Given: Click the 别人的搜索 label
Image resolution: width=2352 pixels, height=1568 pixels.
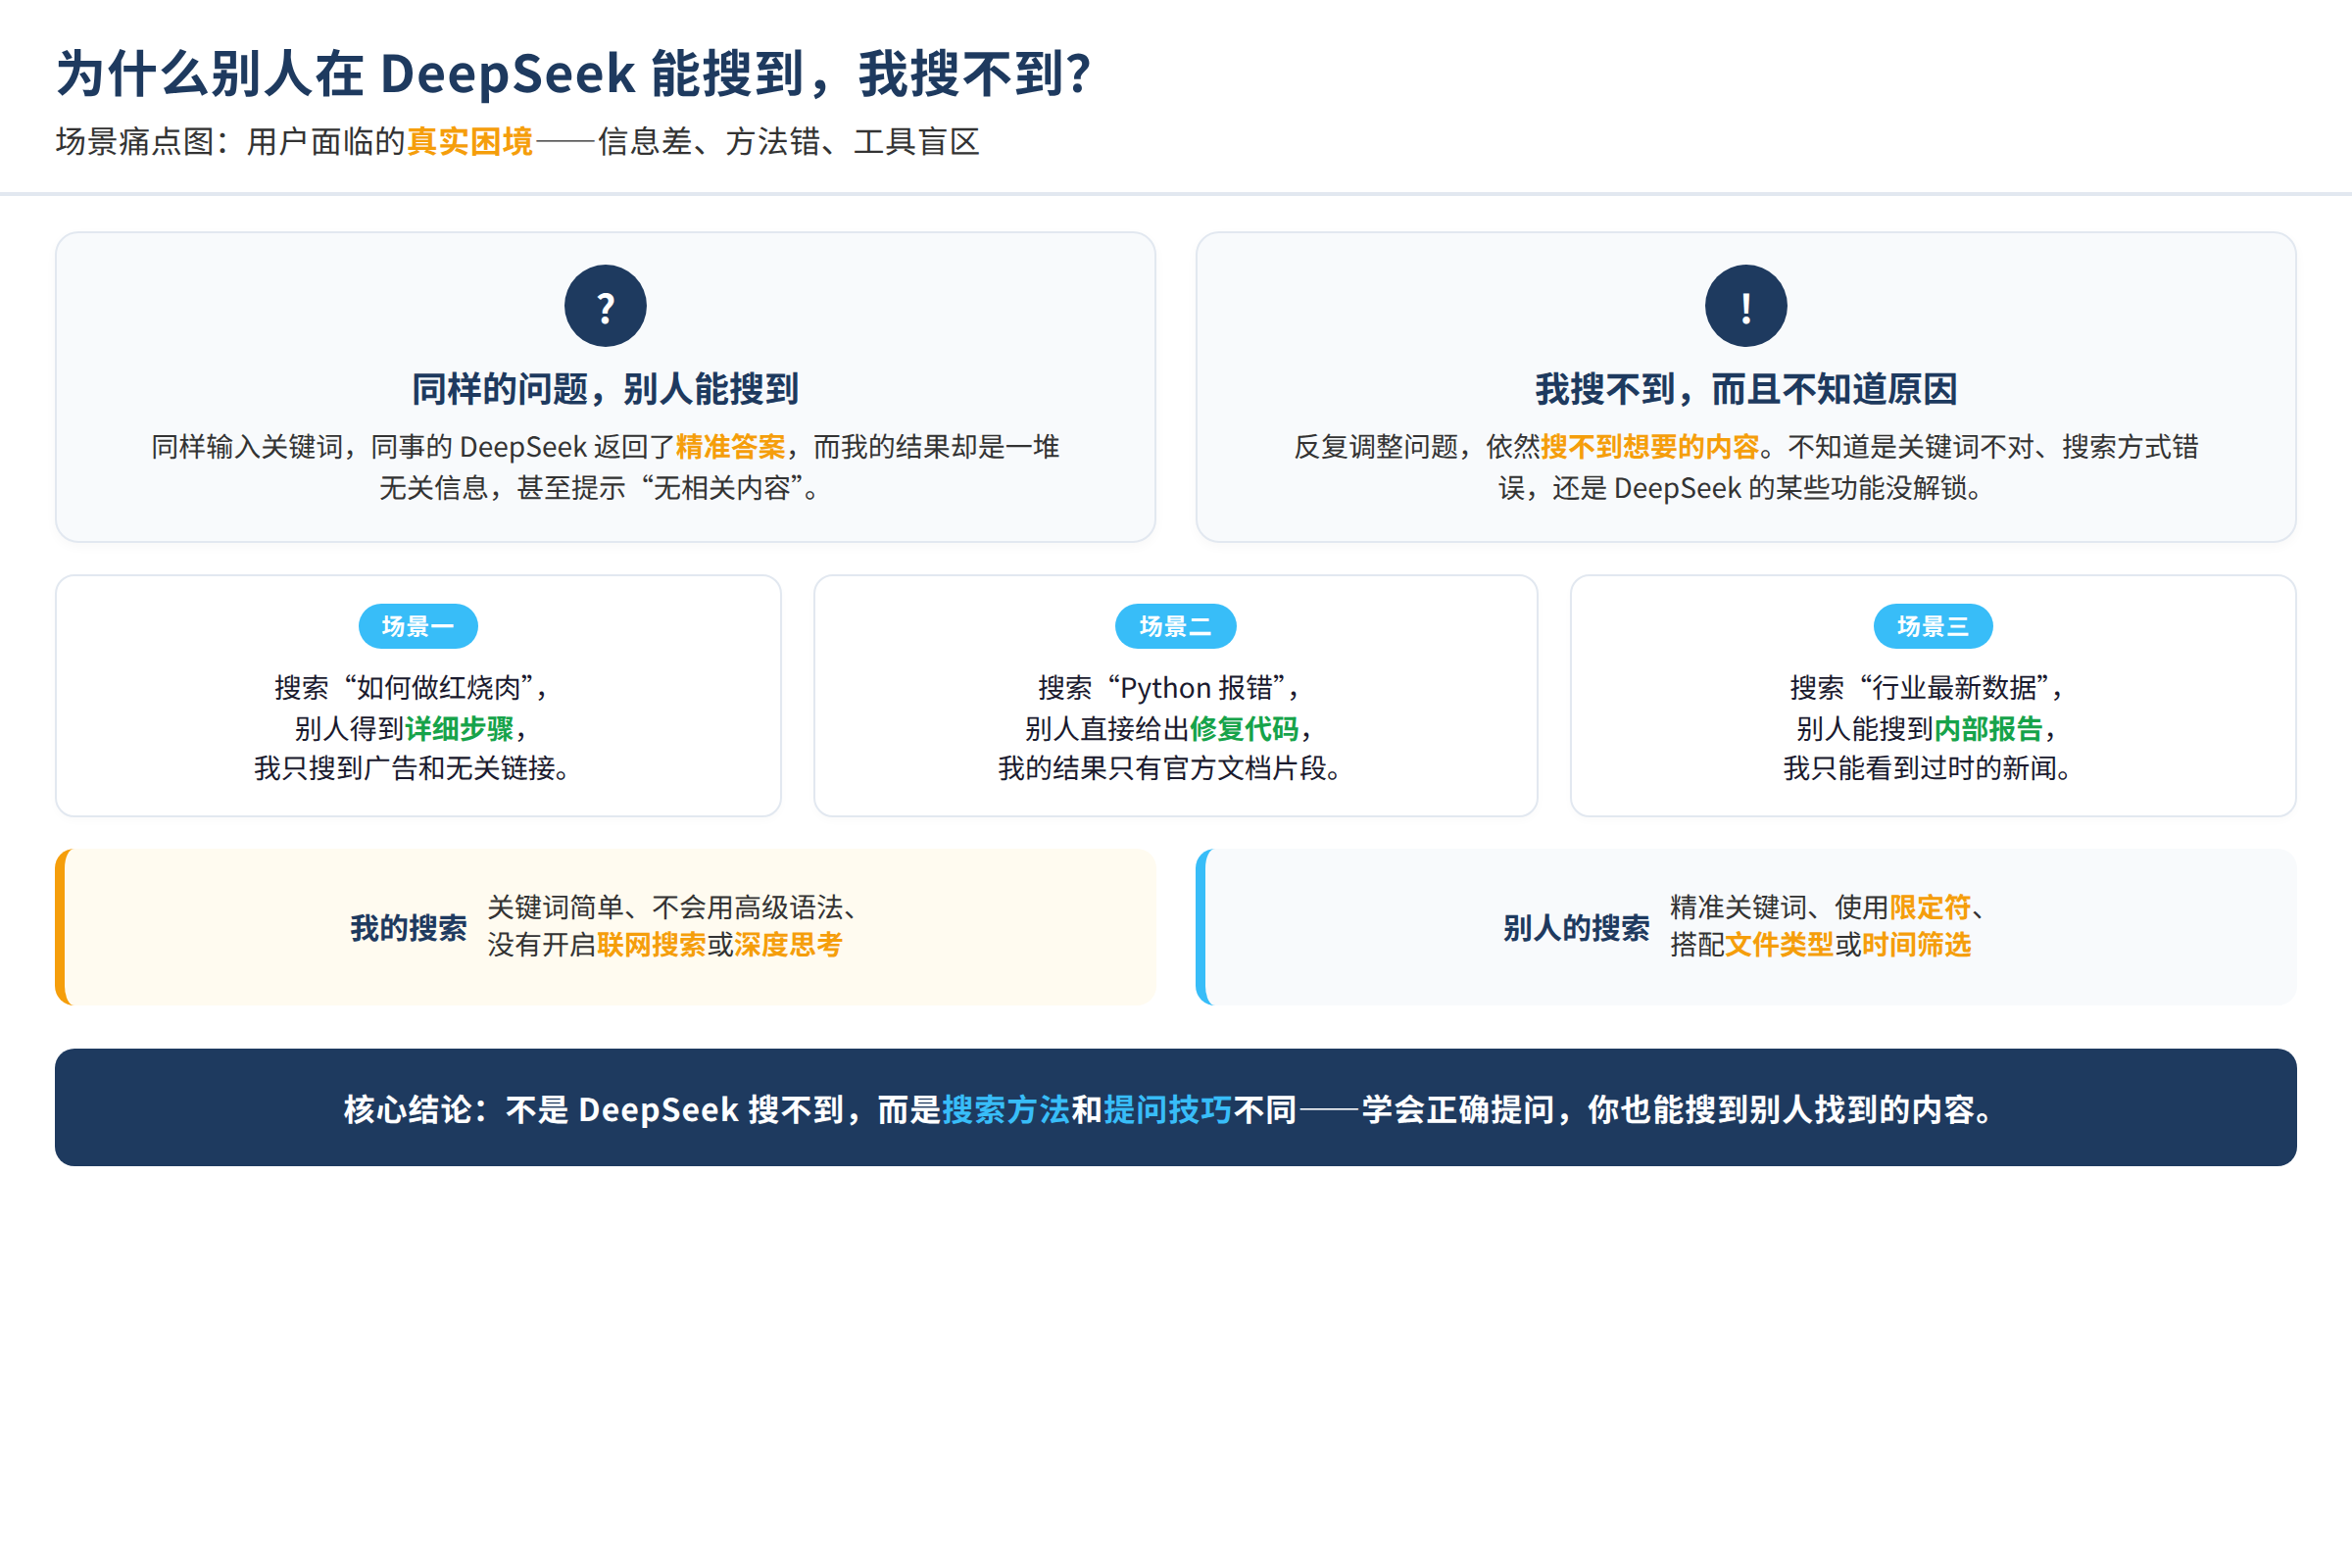Looking at the screenshot, I should click(x=1576, y=928).
